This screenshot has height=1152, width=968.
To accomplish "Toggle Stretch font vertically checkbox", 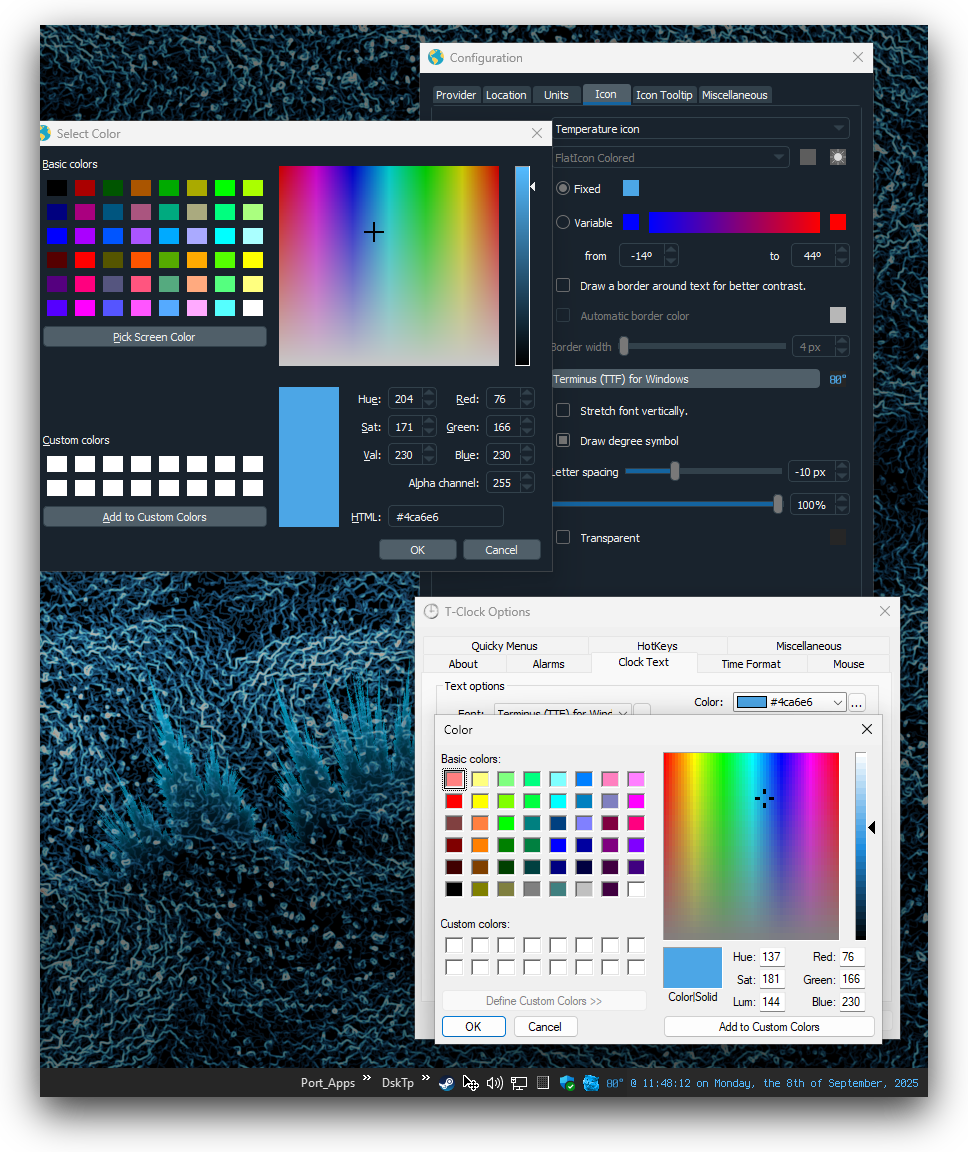I will (x=563, y=411).
